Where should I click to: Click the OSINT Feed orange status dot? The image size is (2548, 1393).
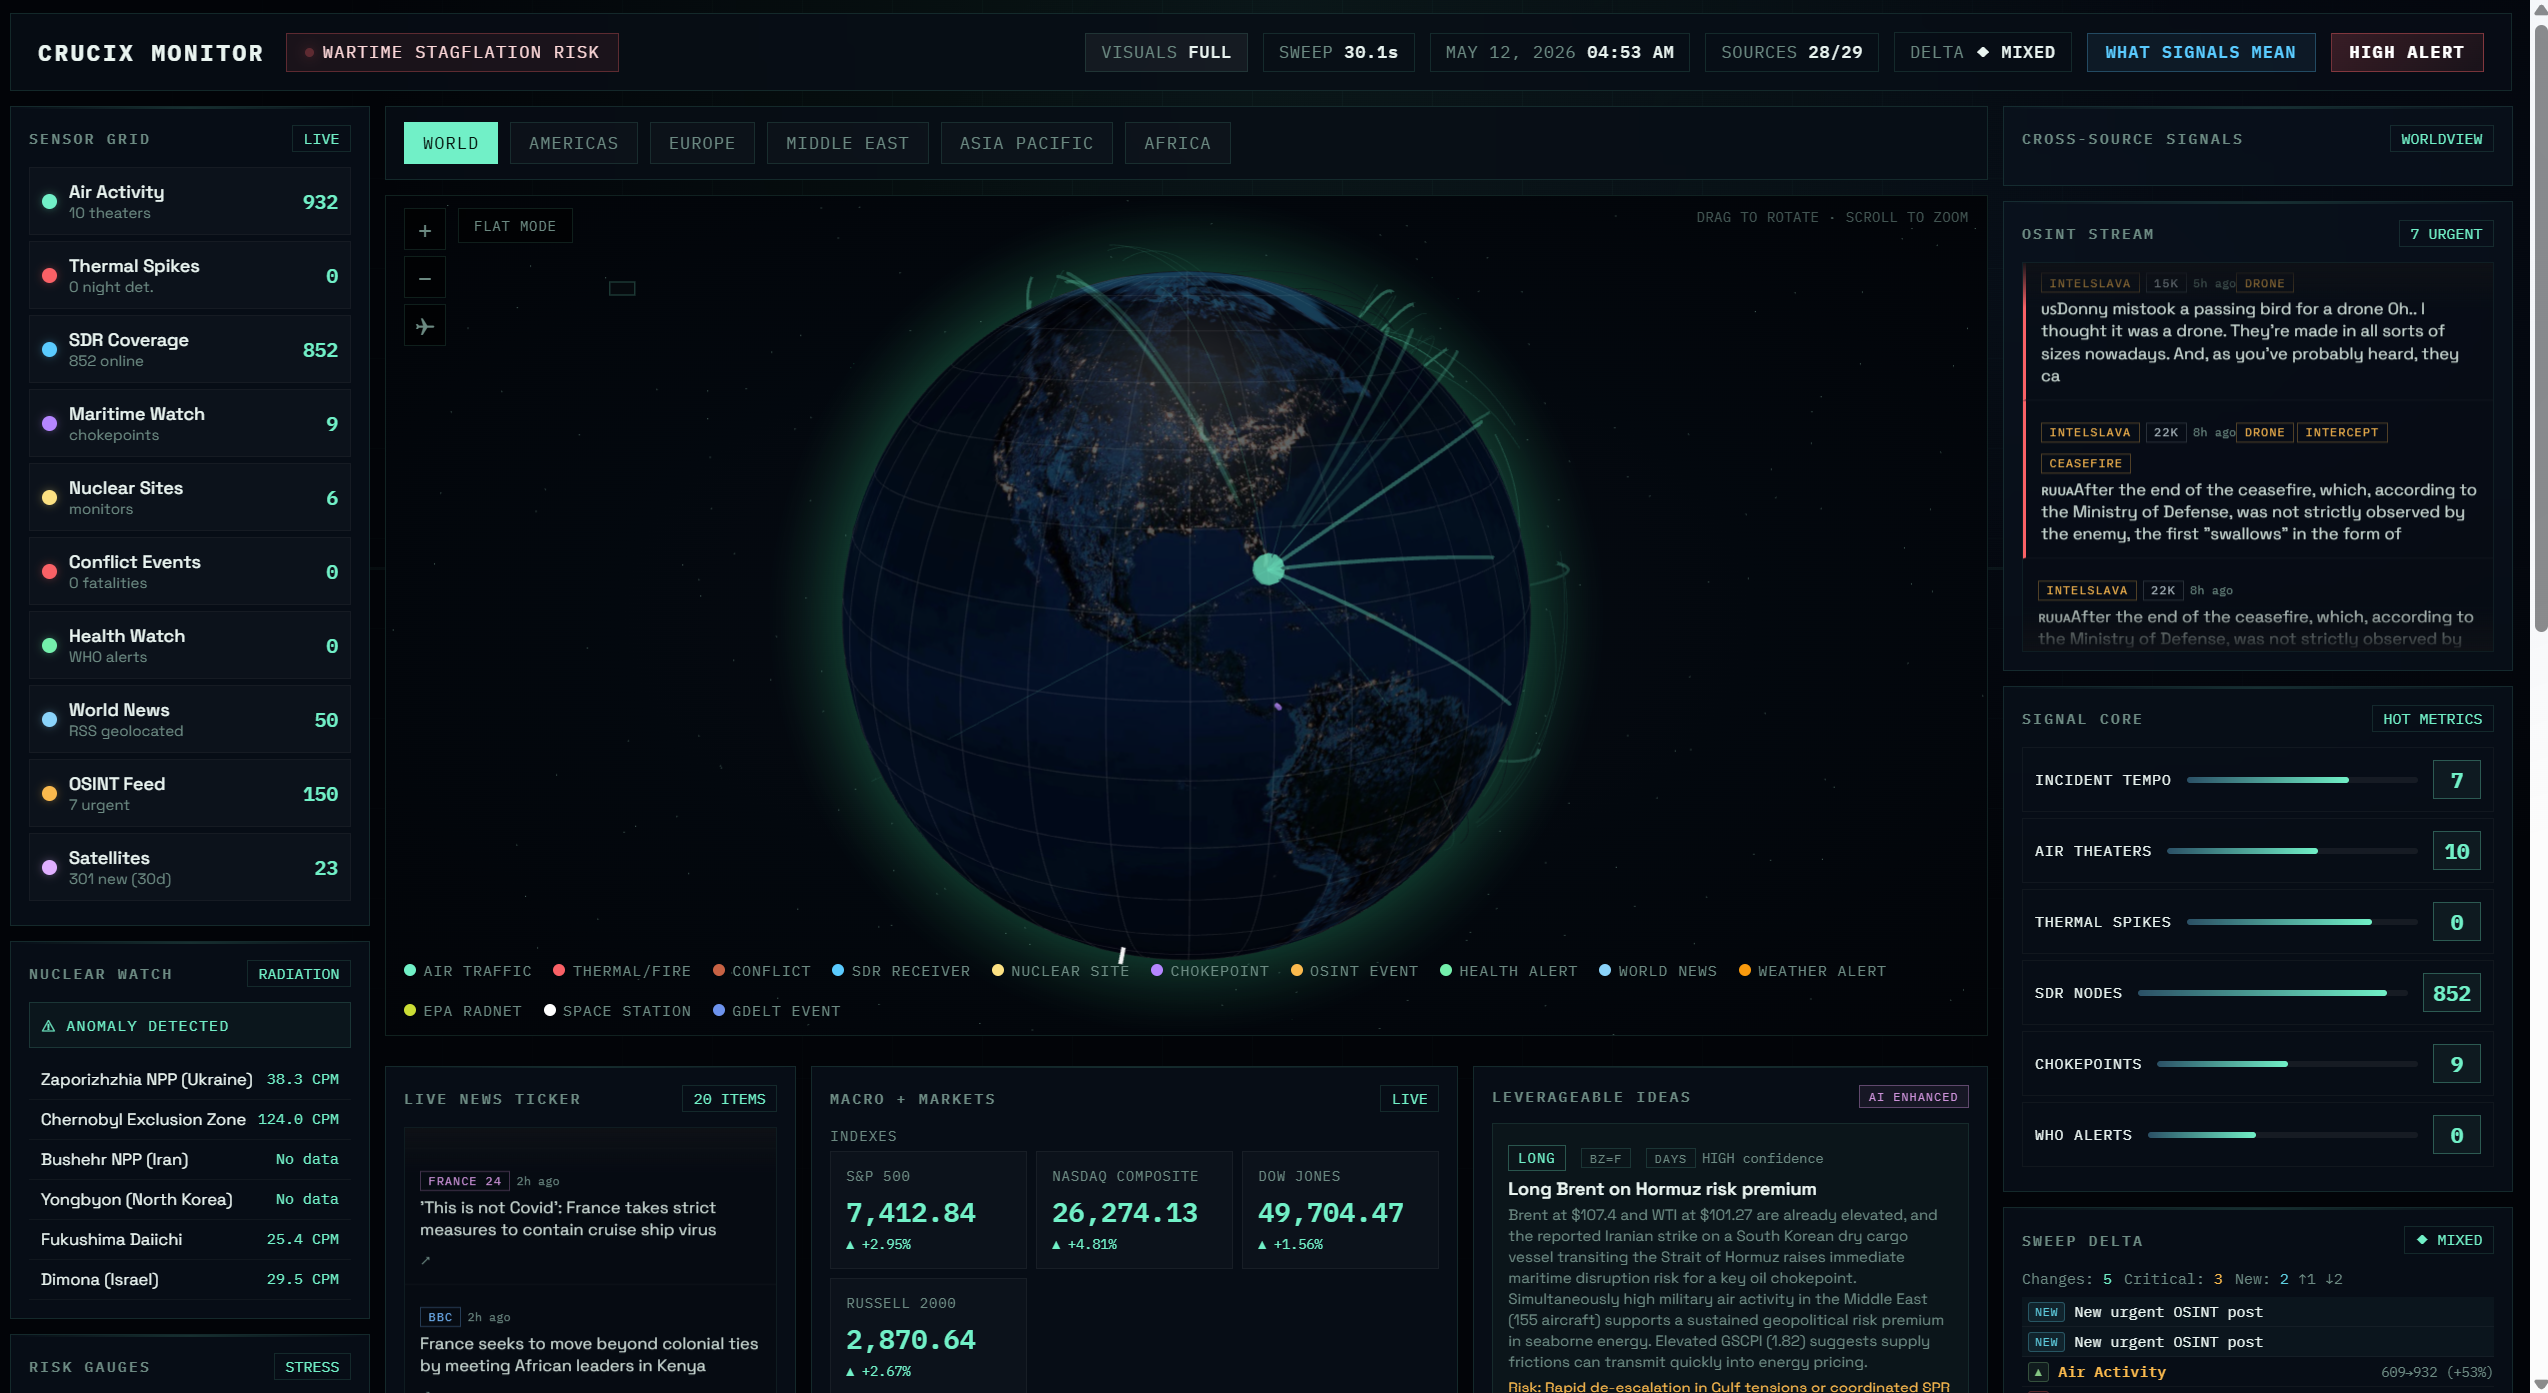click(x=49, y=794)
